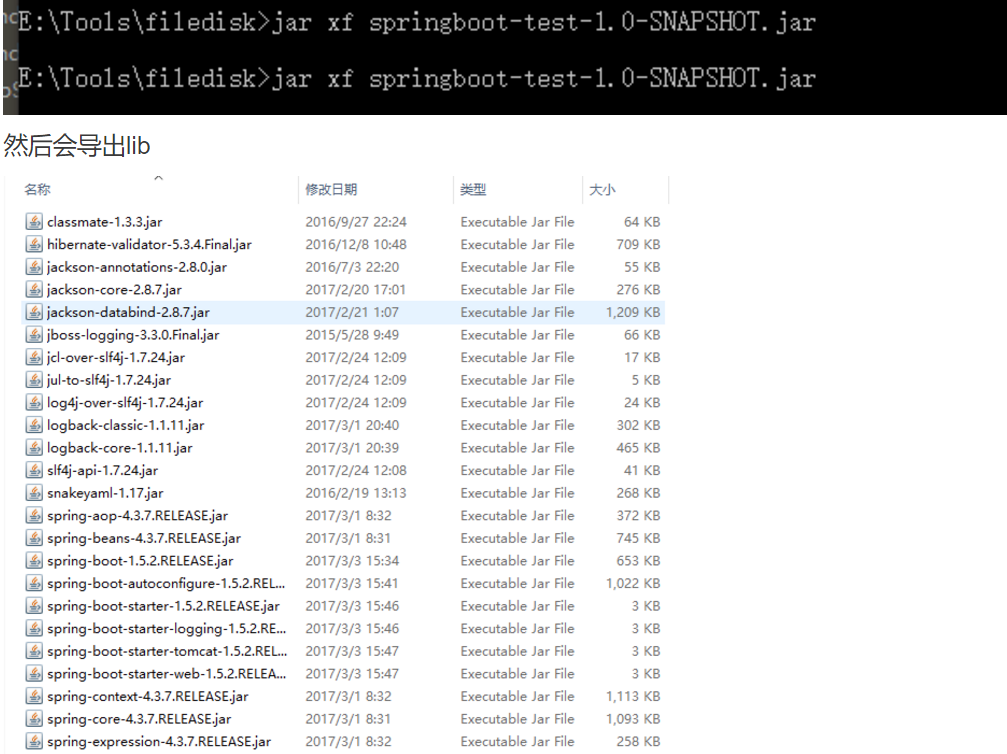Click the jar icon of spring-boot-starter-logging
The image size is (1007, 754).
(x=34, y=628)
